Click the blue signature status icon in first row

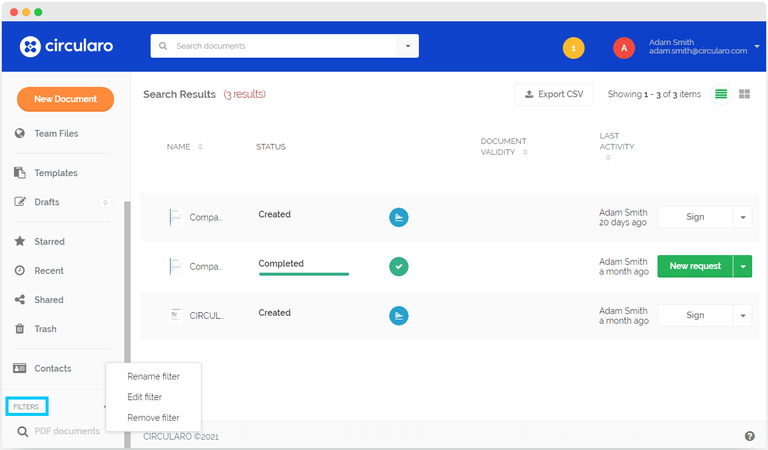coord(398,217)
